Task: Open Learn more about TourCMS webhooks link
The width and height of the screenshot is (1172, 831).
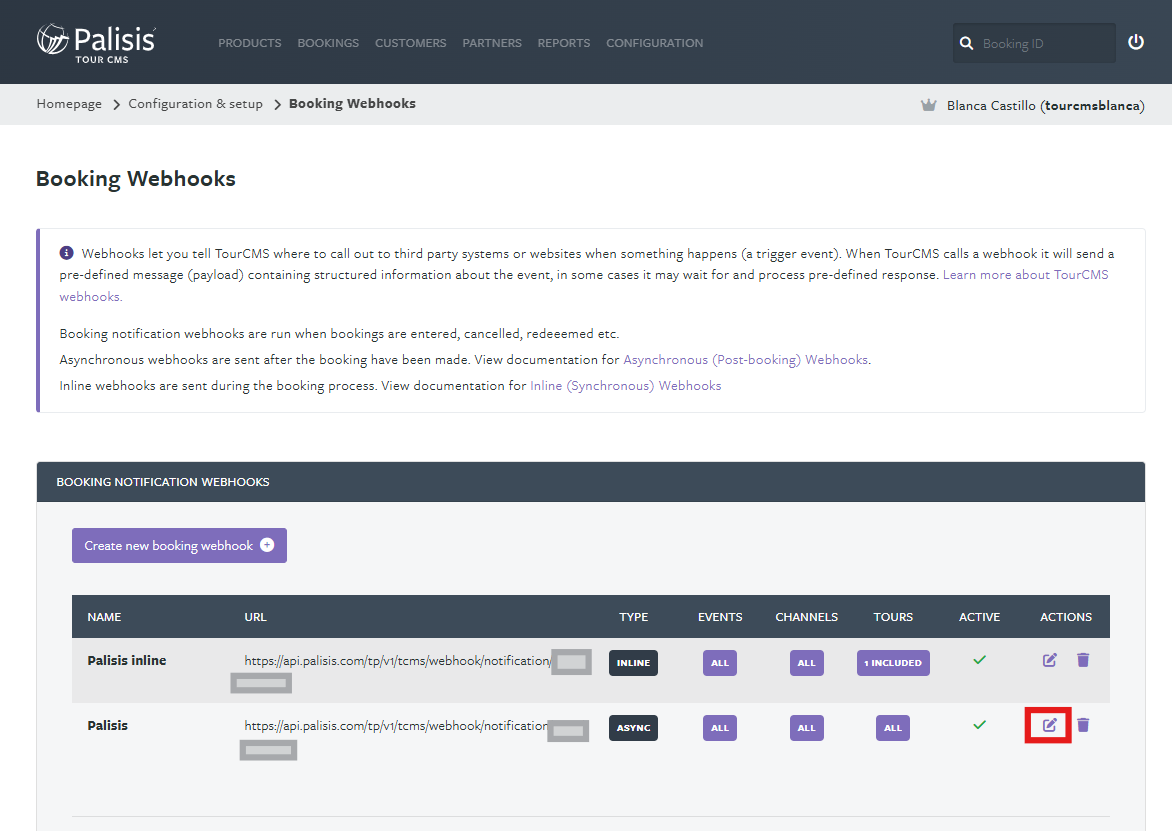Action: click(1026, 275)
